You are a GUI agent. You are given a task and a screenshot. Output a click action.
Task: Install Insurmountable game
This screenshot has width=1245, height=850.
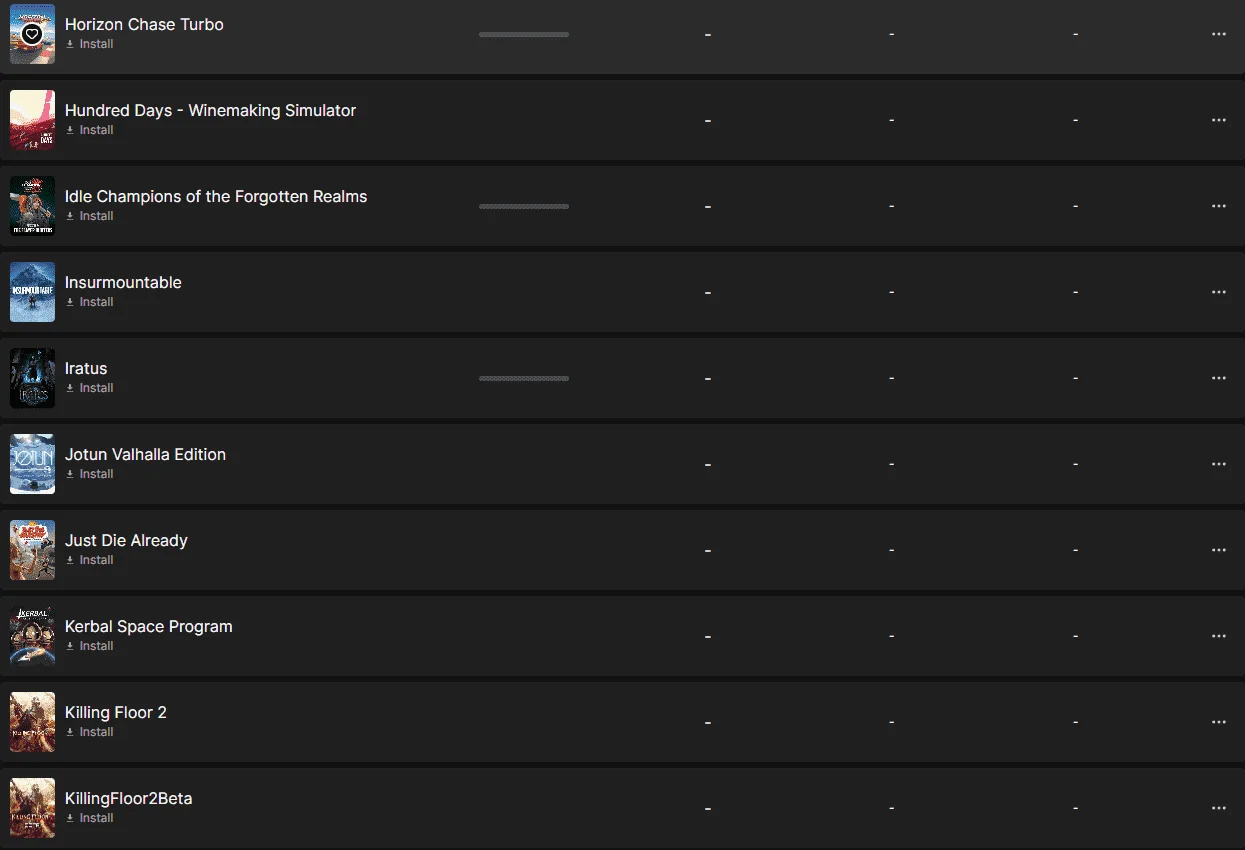[89, 302]
